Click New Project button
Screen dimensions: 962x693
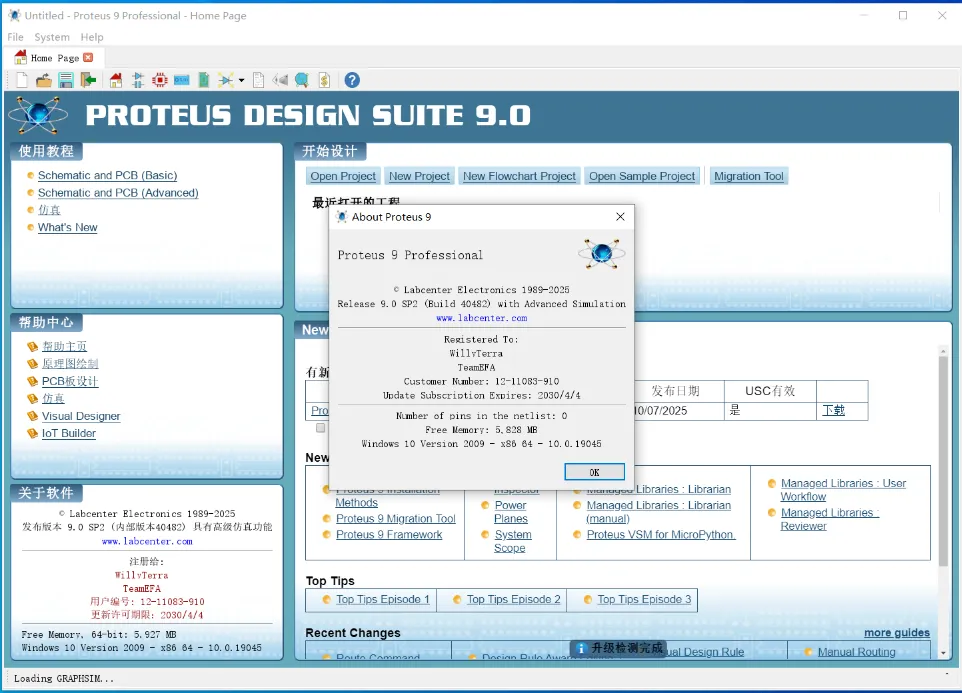[419, 176]
